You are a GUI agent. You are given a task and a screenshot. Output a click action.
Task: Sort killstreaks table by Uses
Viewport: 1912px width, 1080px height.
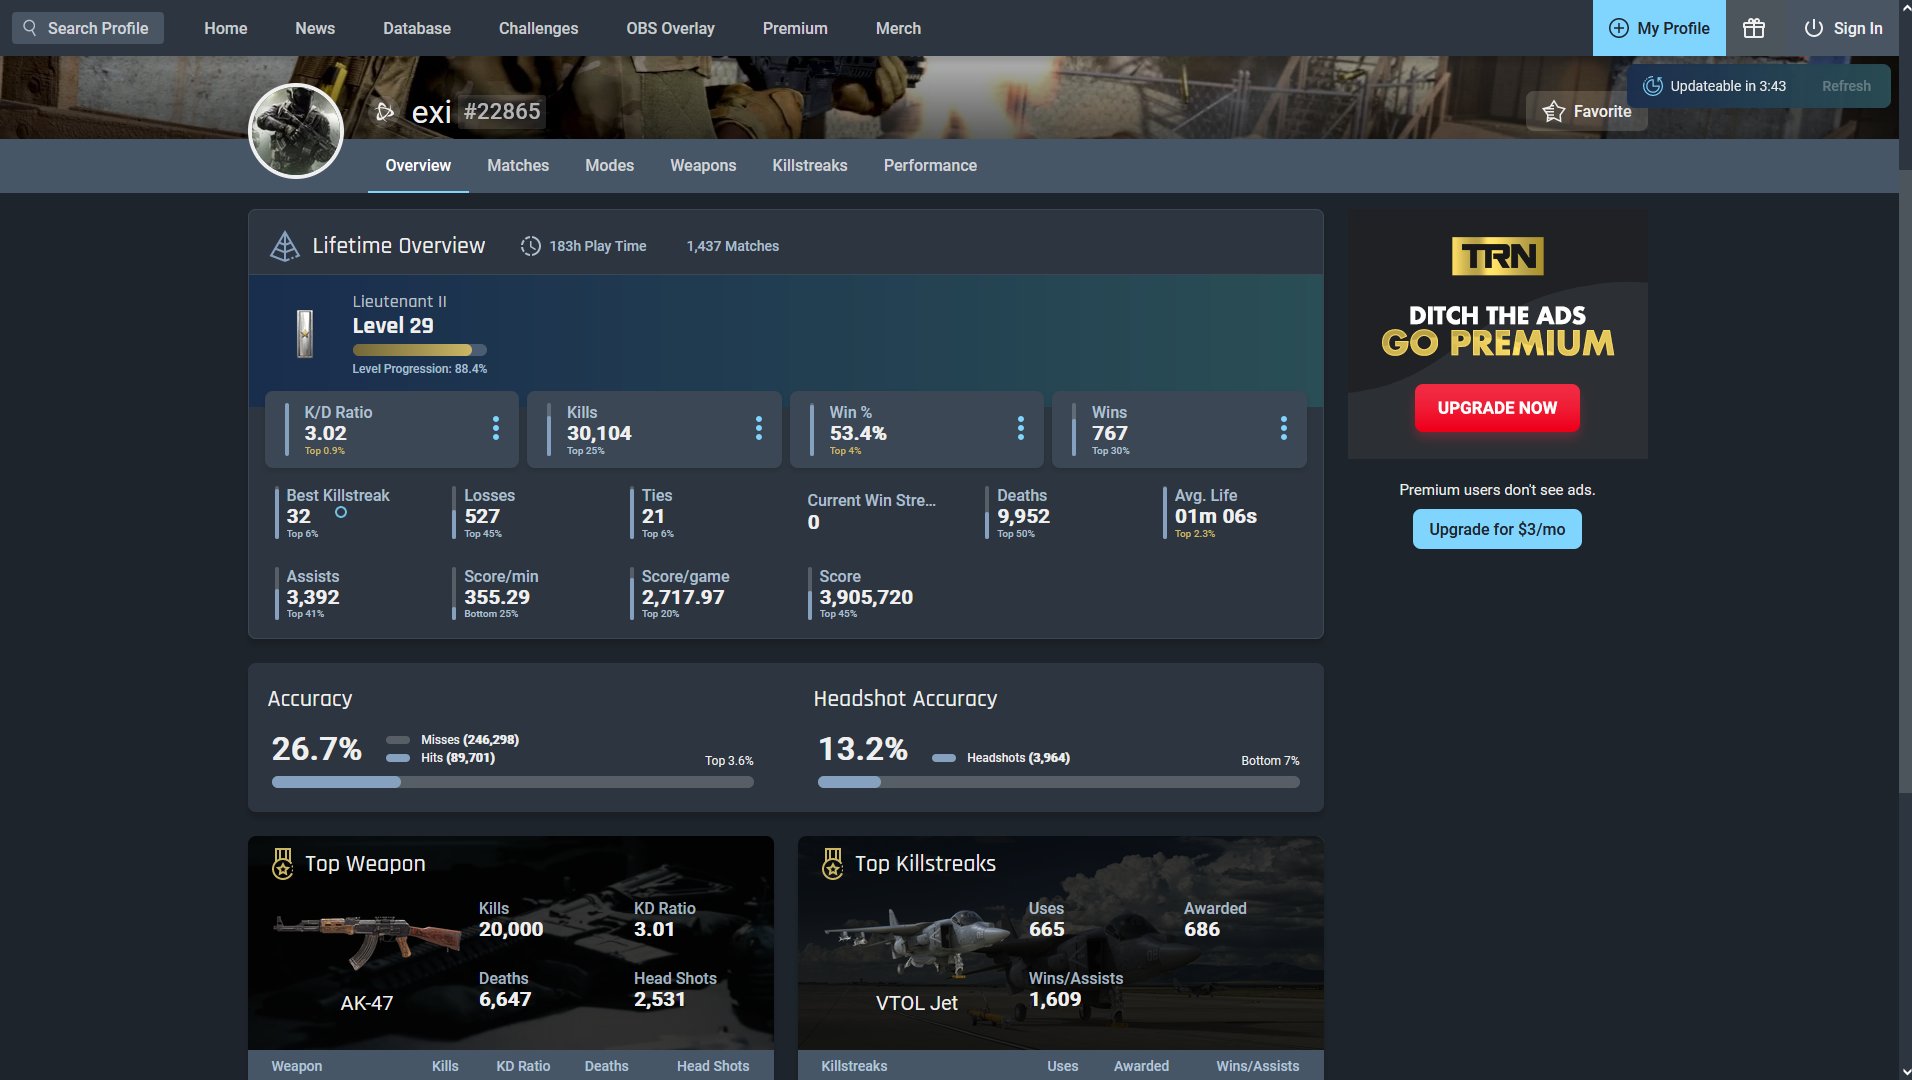tap(1062, 1066)
